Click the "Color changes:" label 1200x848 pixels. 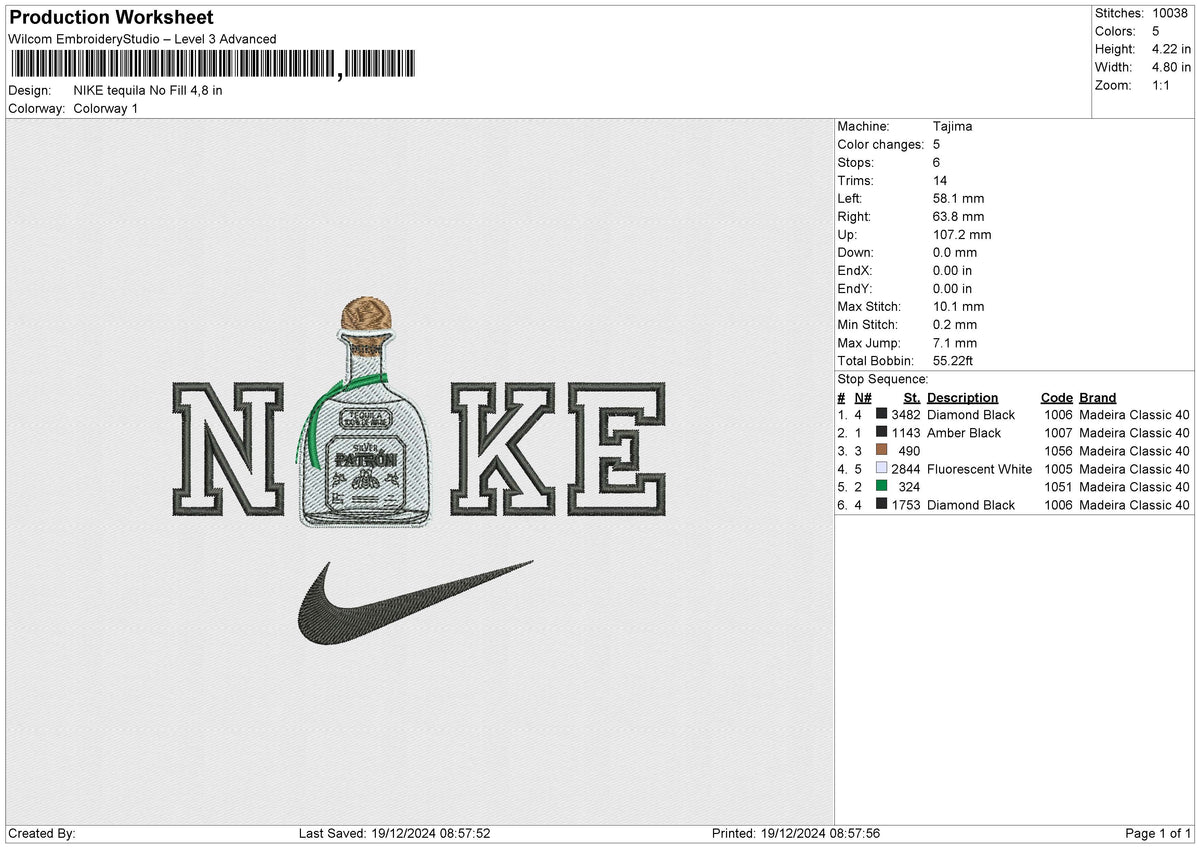click(880, 144)
